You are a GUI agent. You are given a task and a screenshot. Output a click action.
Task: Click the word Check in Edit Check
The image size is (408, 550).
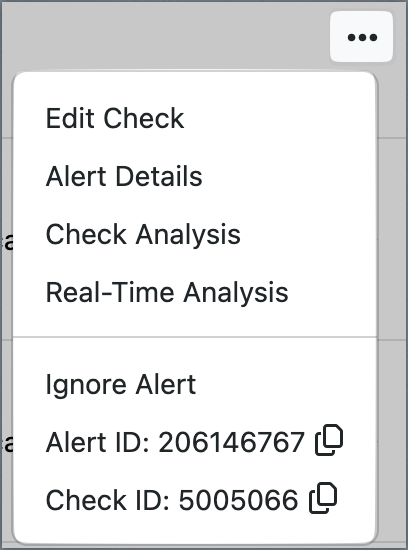click(x=143, y=118)
